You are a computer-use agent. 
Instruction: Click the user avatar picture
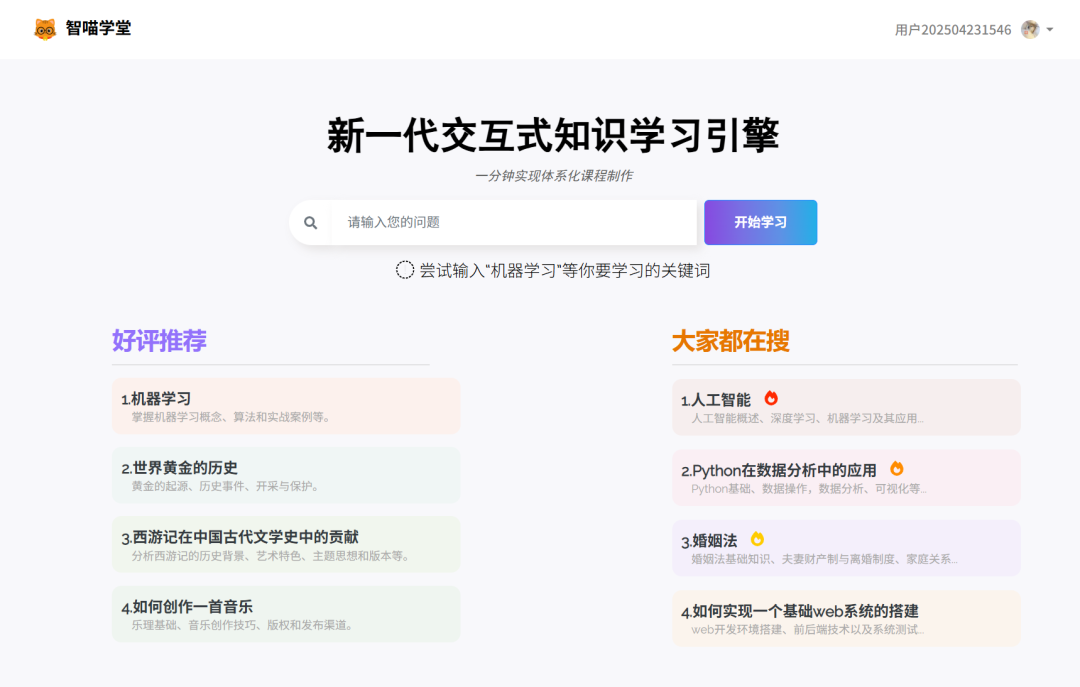[1029, 29]
